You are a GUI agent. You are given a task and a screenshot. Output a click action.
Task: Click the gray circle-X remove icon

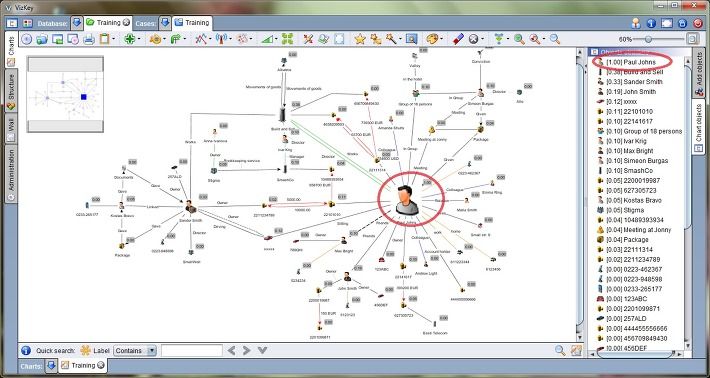point(474,39)
